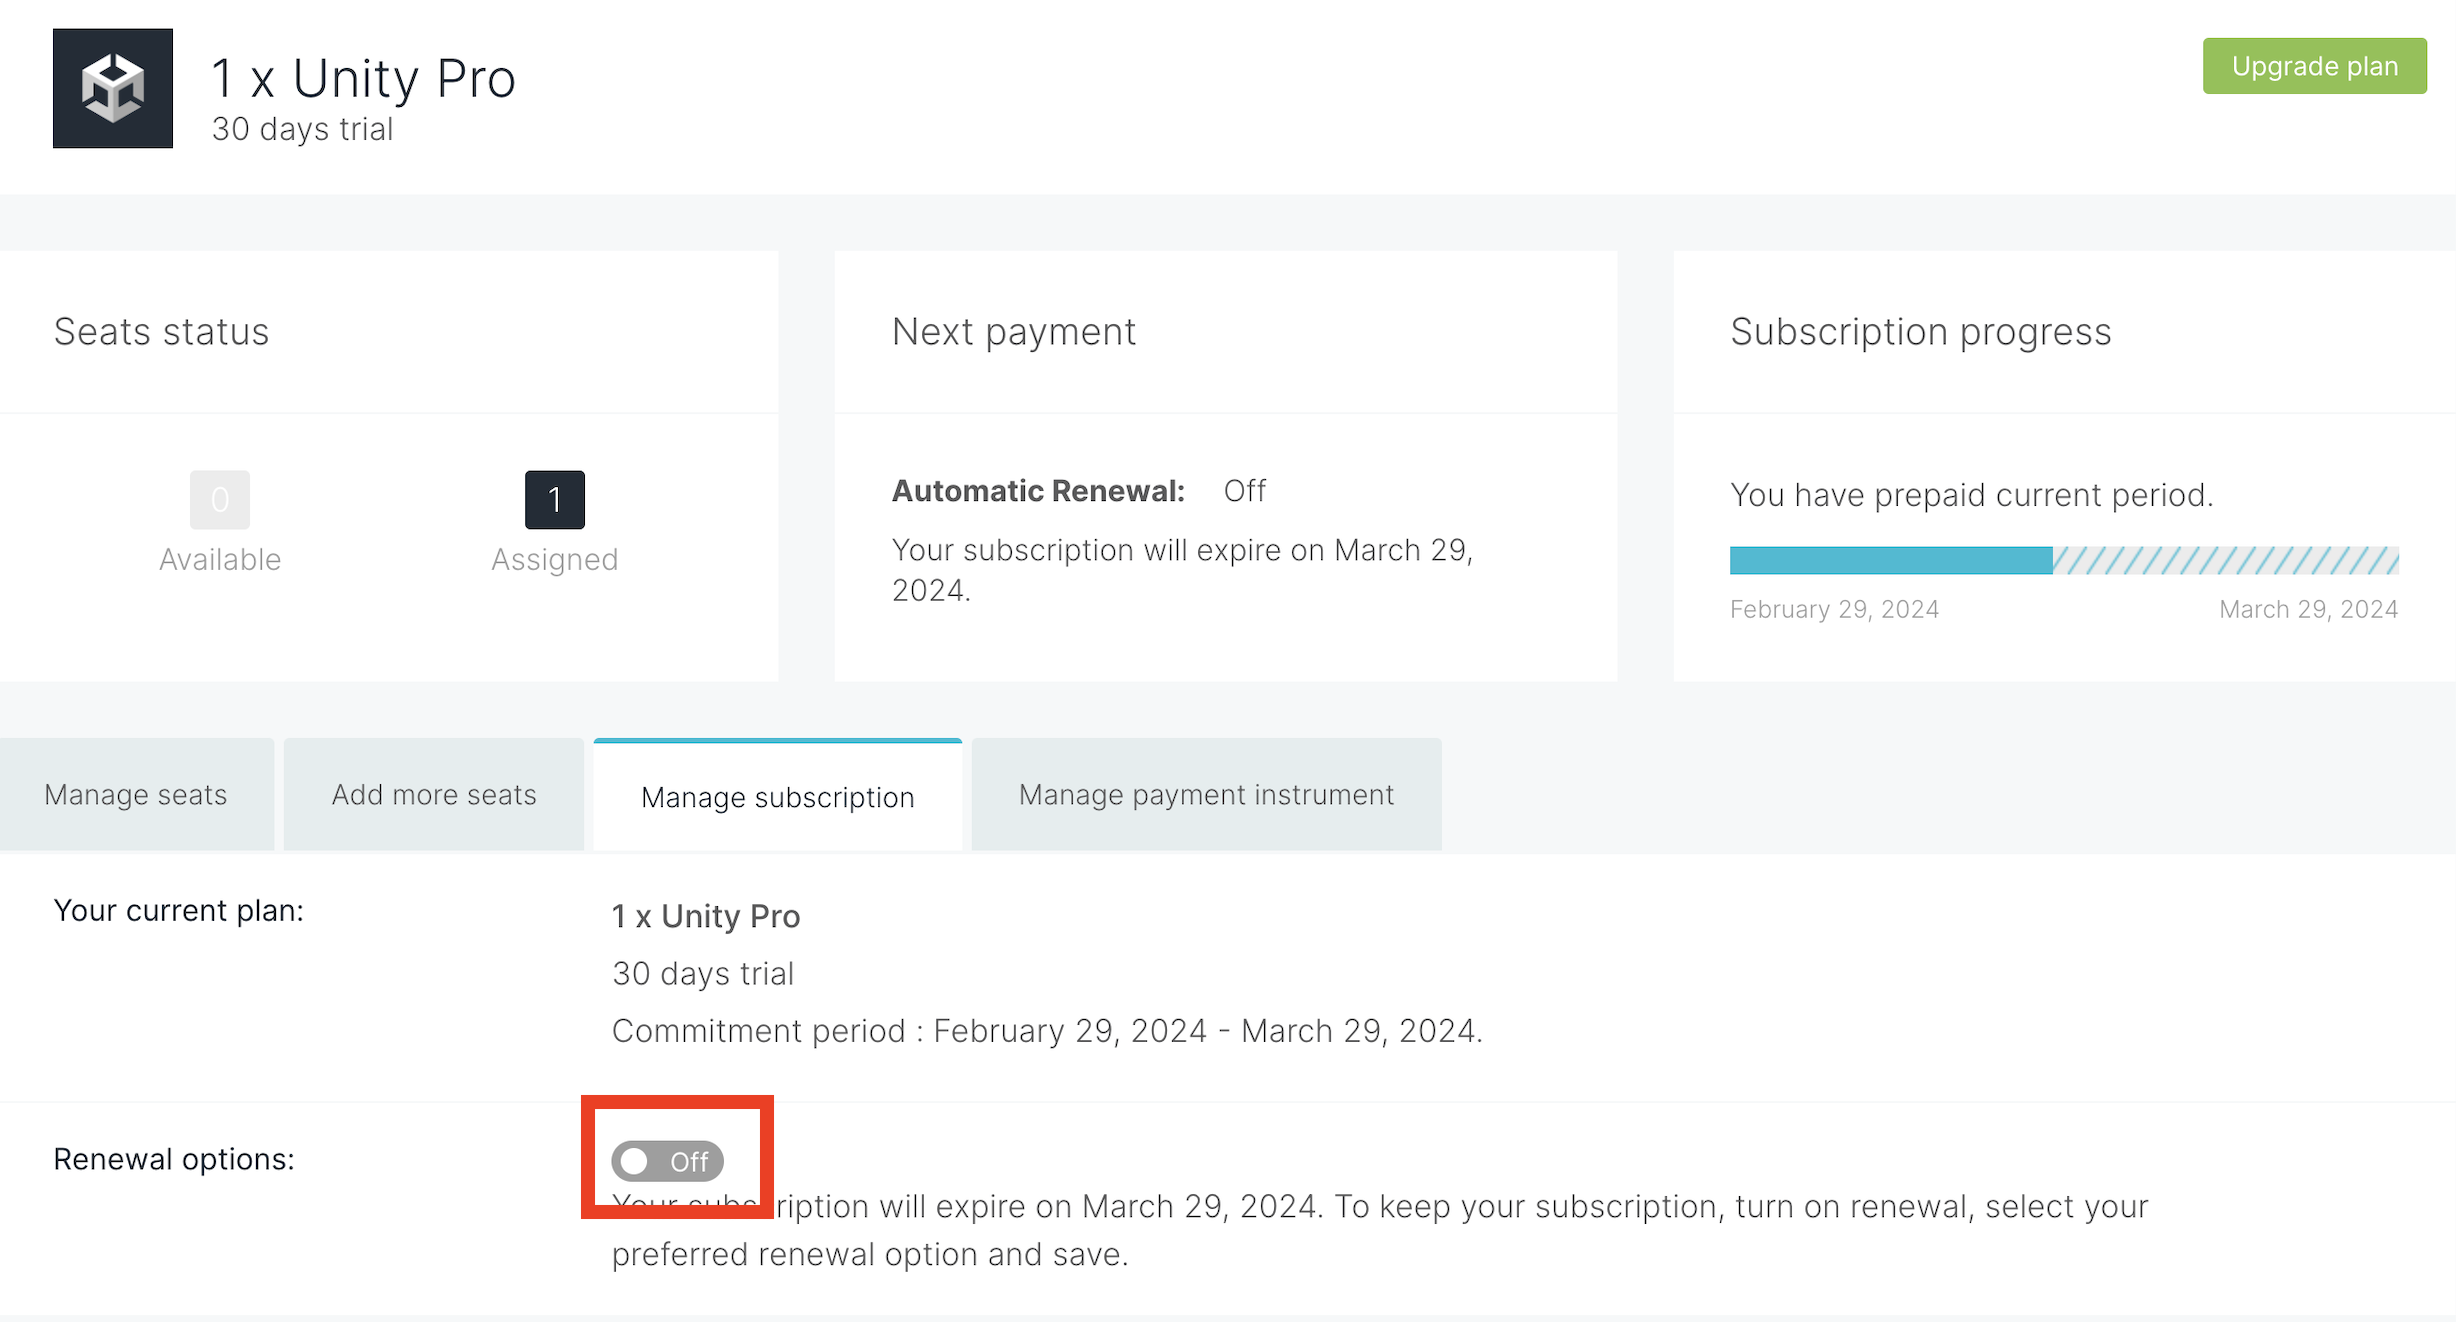Select the Manage subscription tab

coord(778,796)
